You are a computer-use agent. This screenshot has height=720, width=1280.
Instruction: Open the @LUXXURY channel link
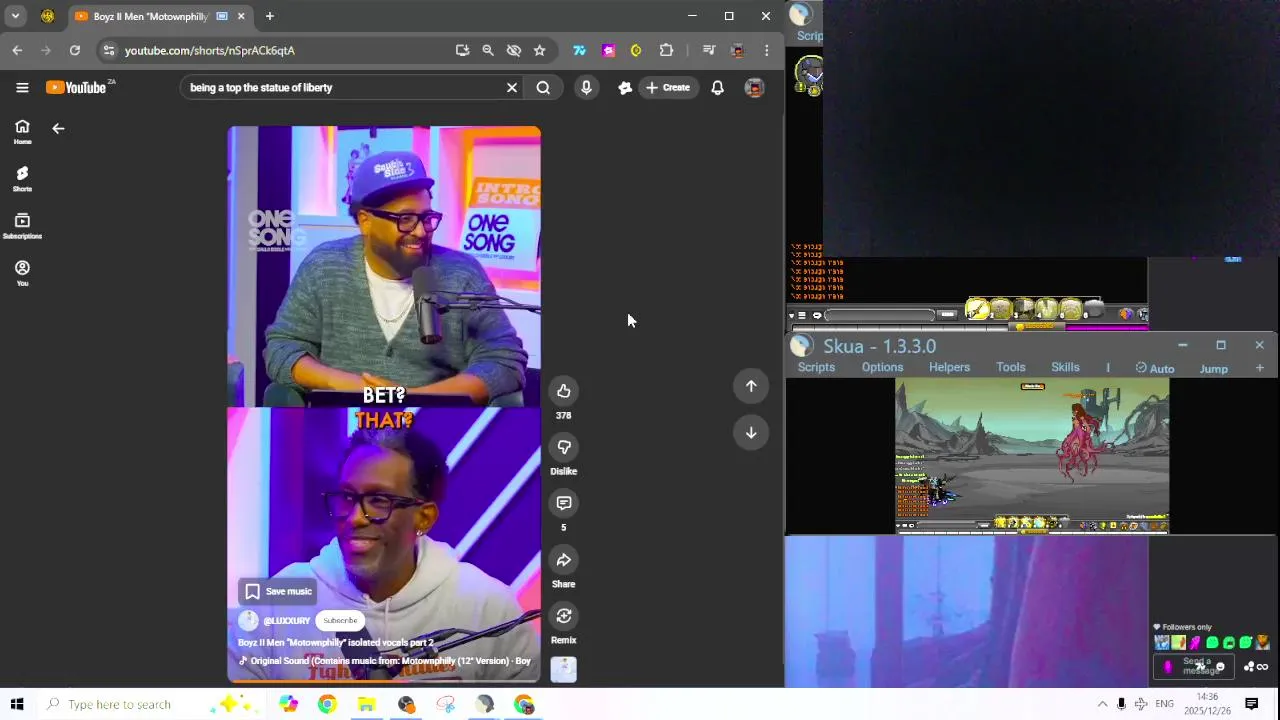pos(286,620)
